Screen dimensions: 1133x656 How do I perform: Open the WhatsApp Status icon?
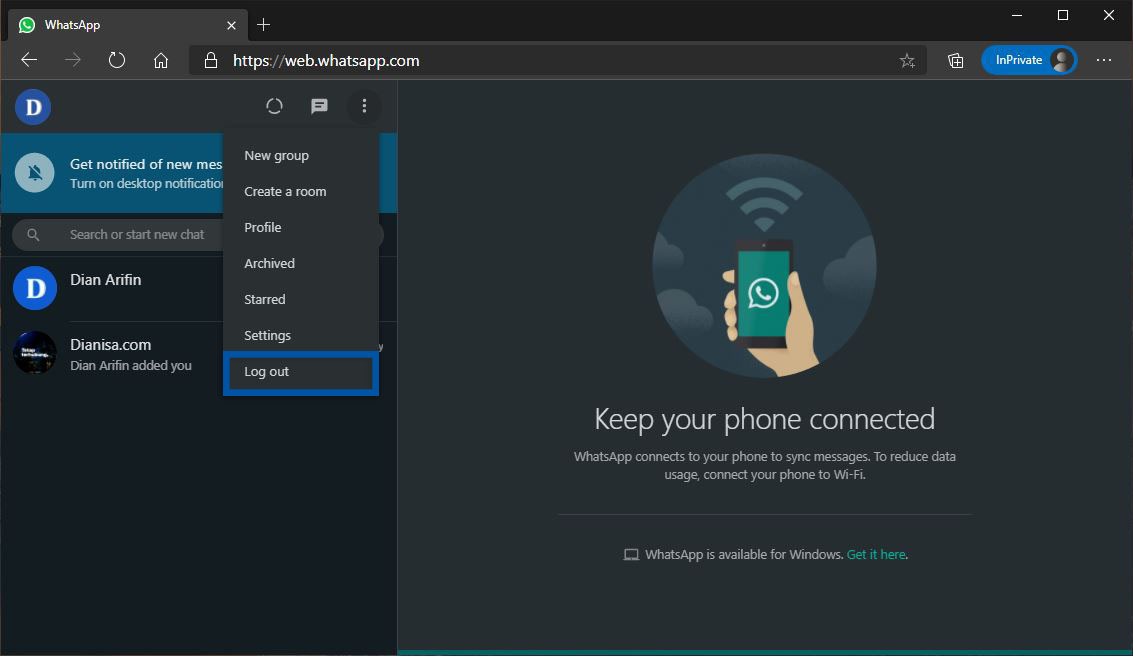[274, 106]
